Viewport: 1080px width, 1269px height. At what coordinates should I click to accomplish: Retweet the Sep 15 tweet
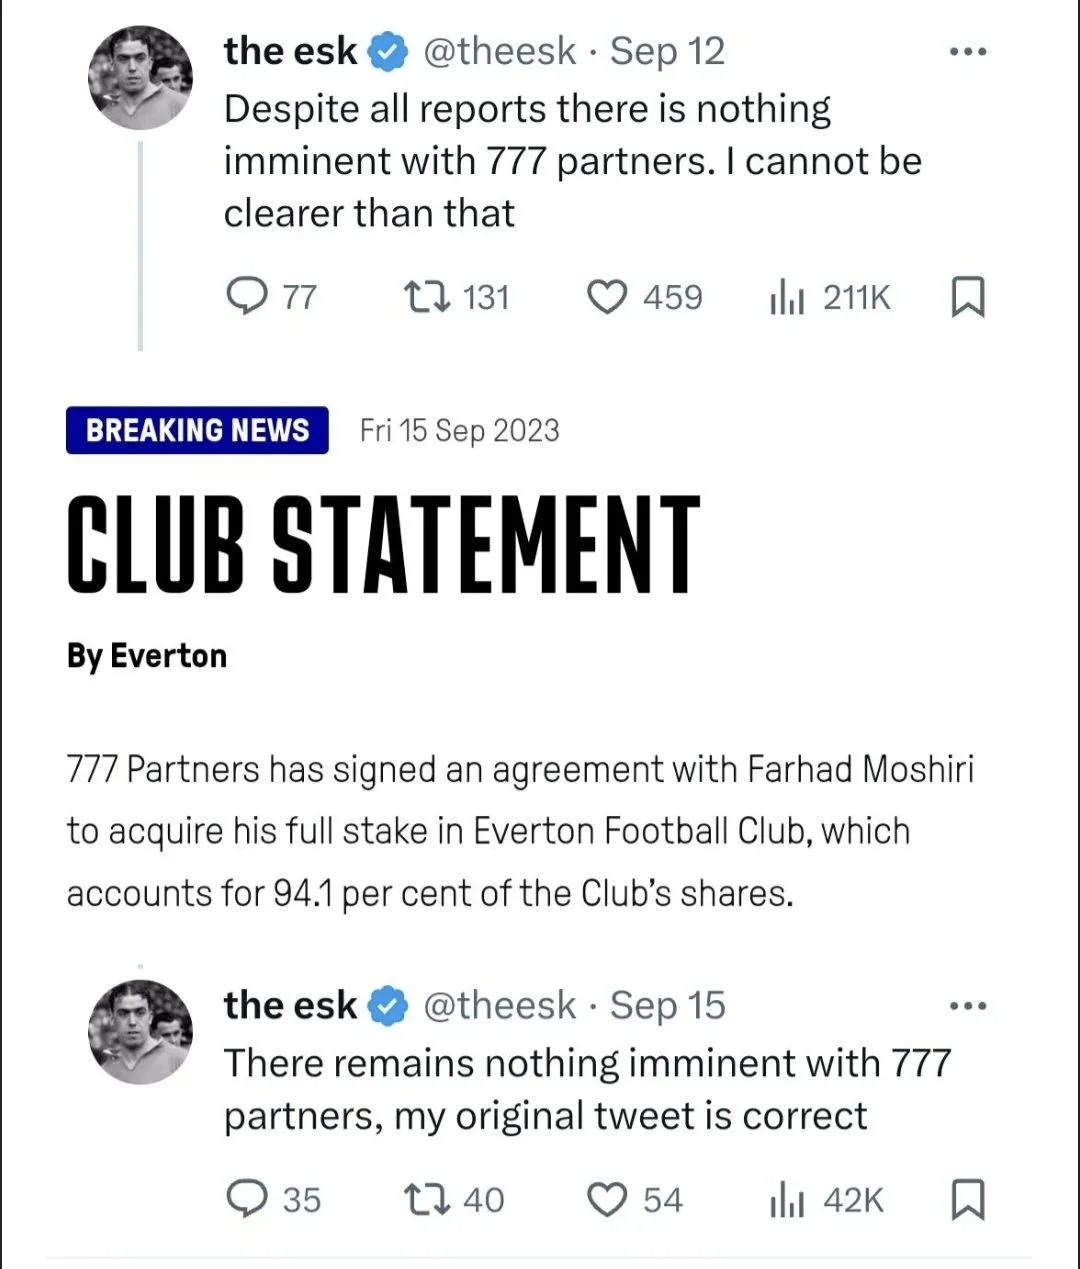[x=427, y=1199]
